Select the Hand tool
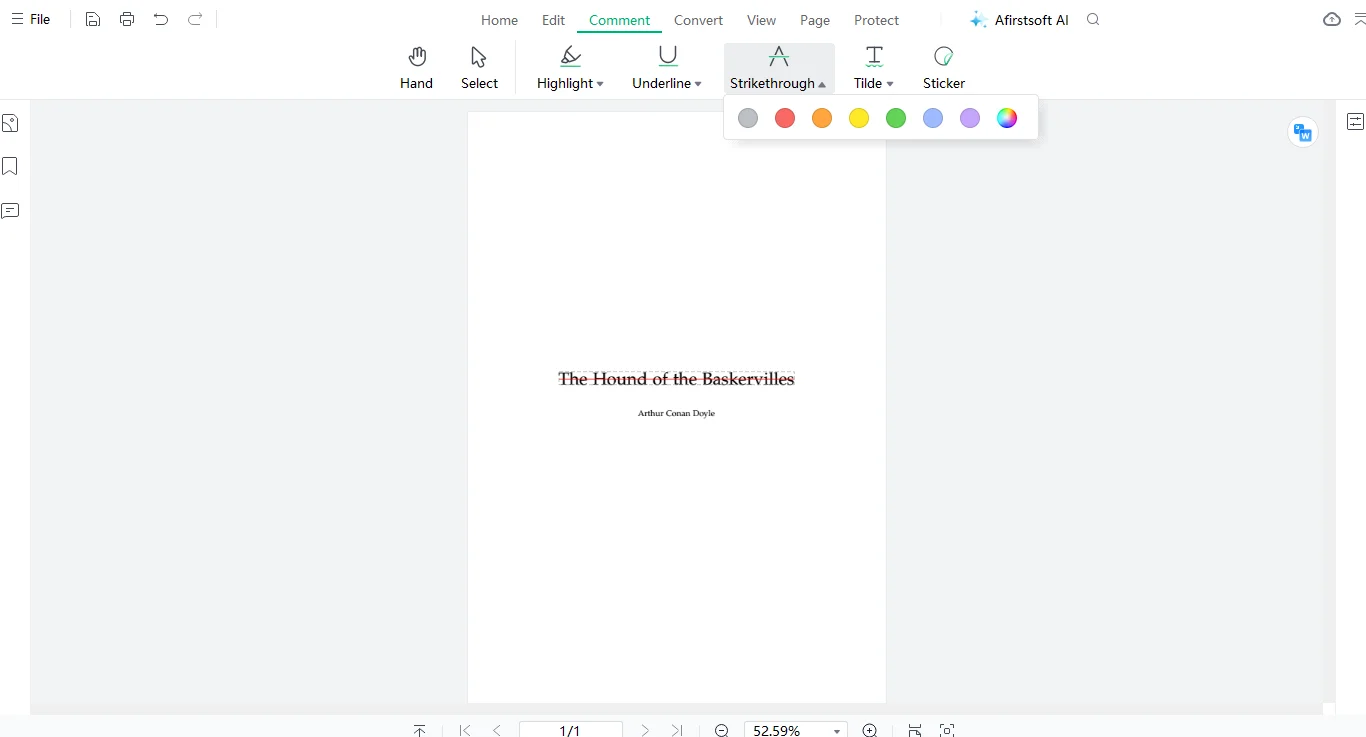Screen dimensions: 1366x737 (x=416, y=68)
